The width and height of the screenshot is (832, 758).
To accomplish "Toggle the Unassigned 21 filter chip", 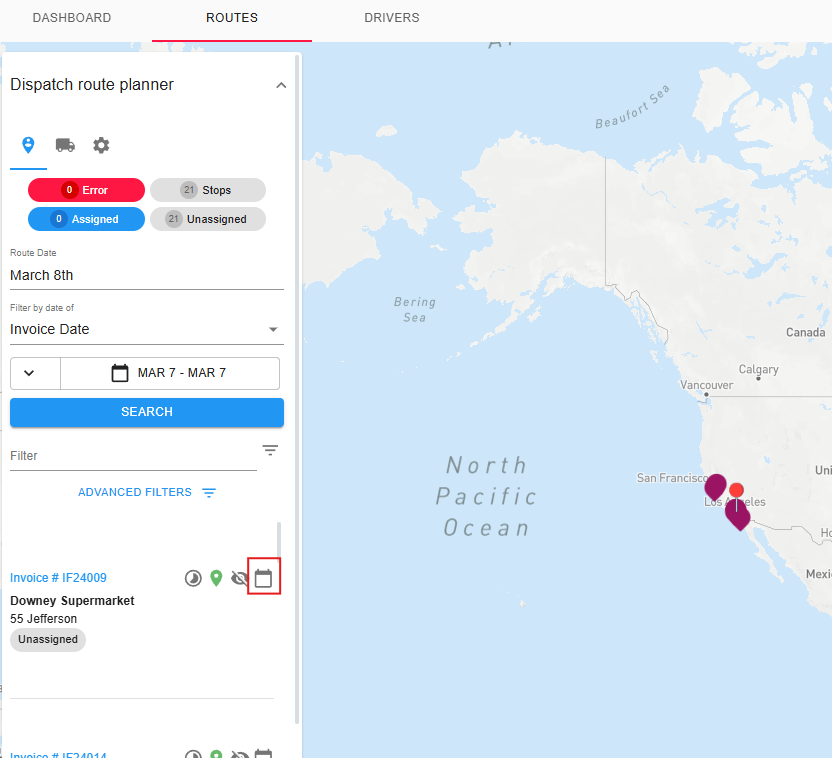I will 208,219.
